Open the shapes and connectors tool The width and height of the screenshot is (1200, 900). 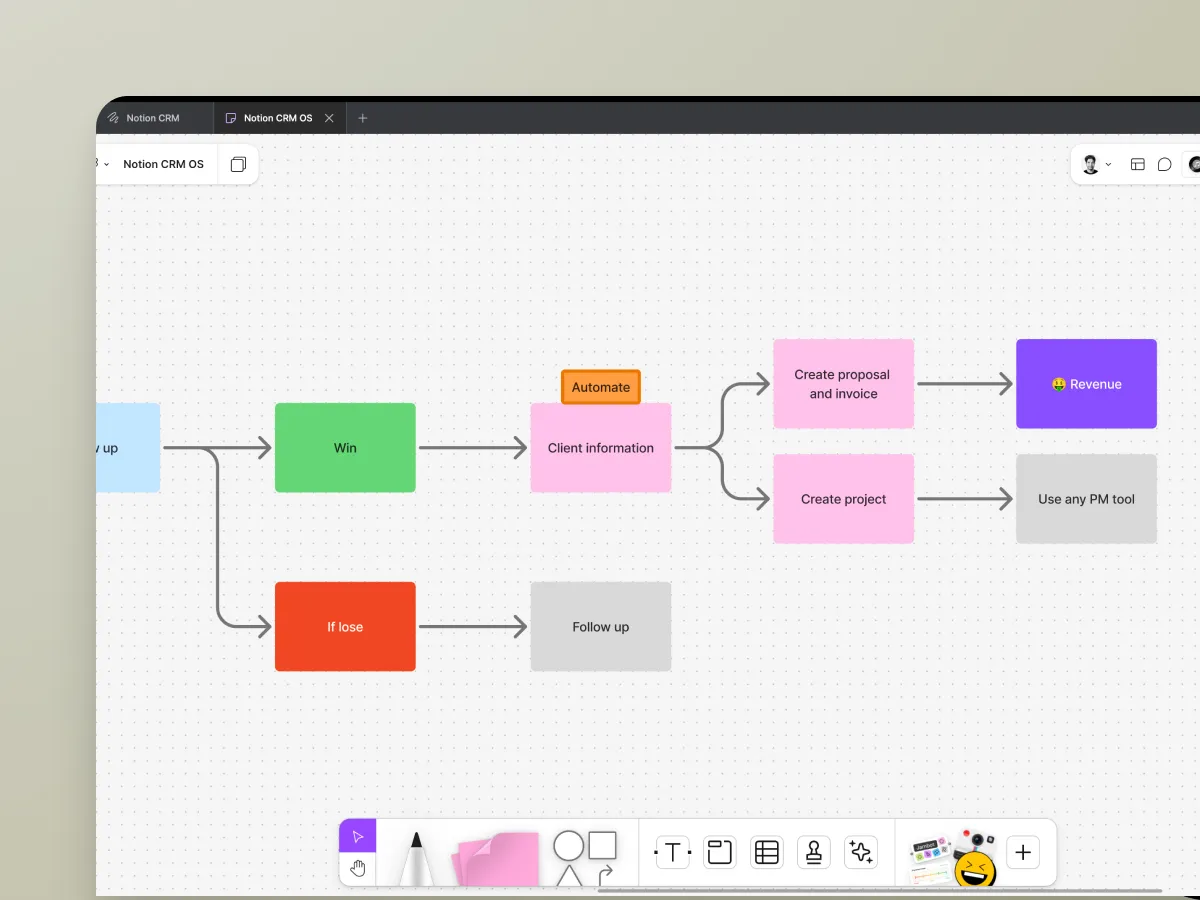[586, 858]
